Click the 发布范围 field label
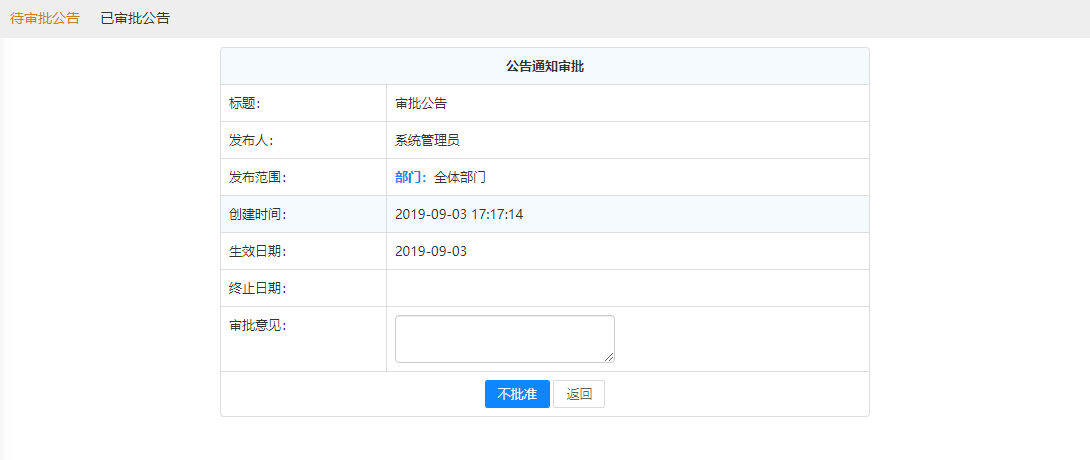The height and width of the screenshot is (460, 1090). coord(258,177)
